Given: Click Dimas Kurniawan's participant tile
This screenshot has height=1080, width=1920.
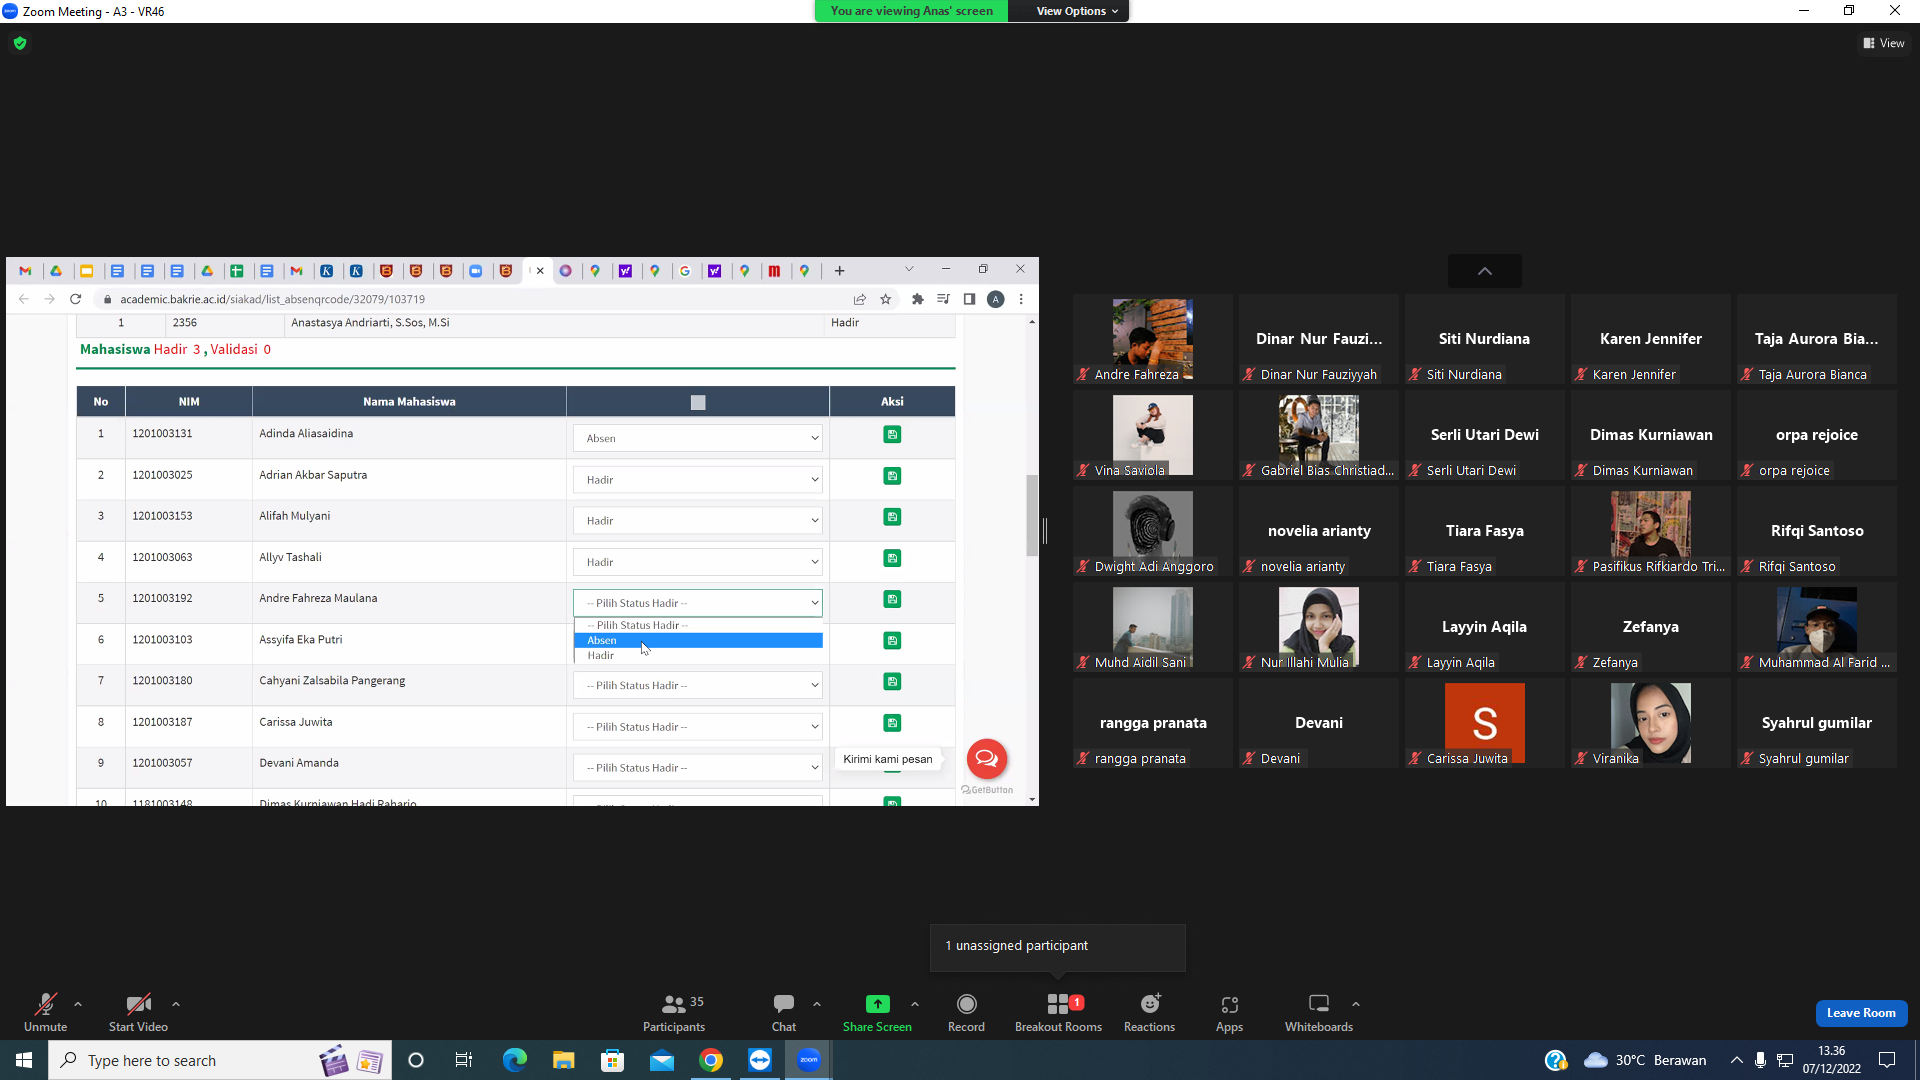Looking at the screenshot, I should 1650,435.
